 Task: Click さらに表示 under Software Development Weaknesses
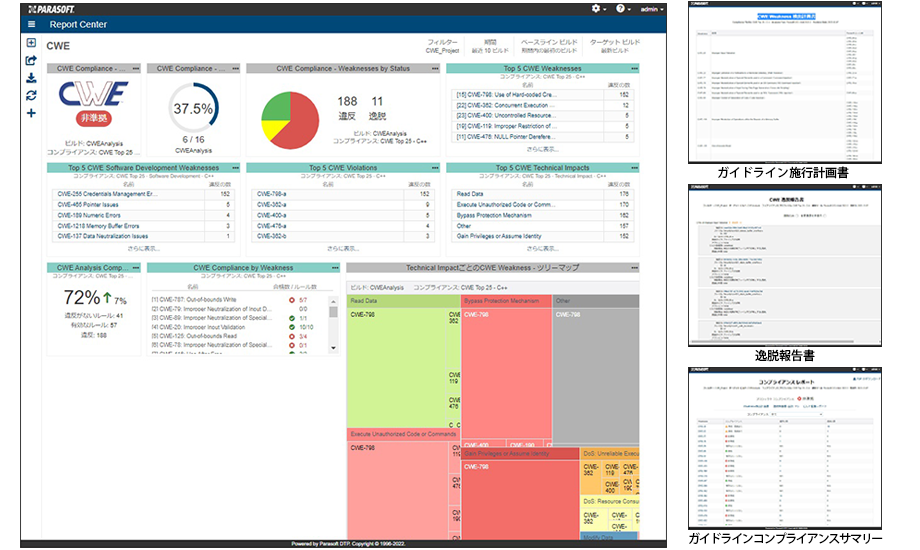coord(143,249)
